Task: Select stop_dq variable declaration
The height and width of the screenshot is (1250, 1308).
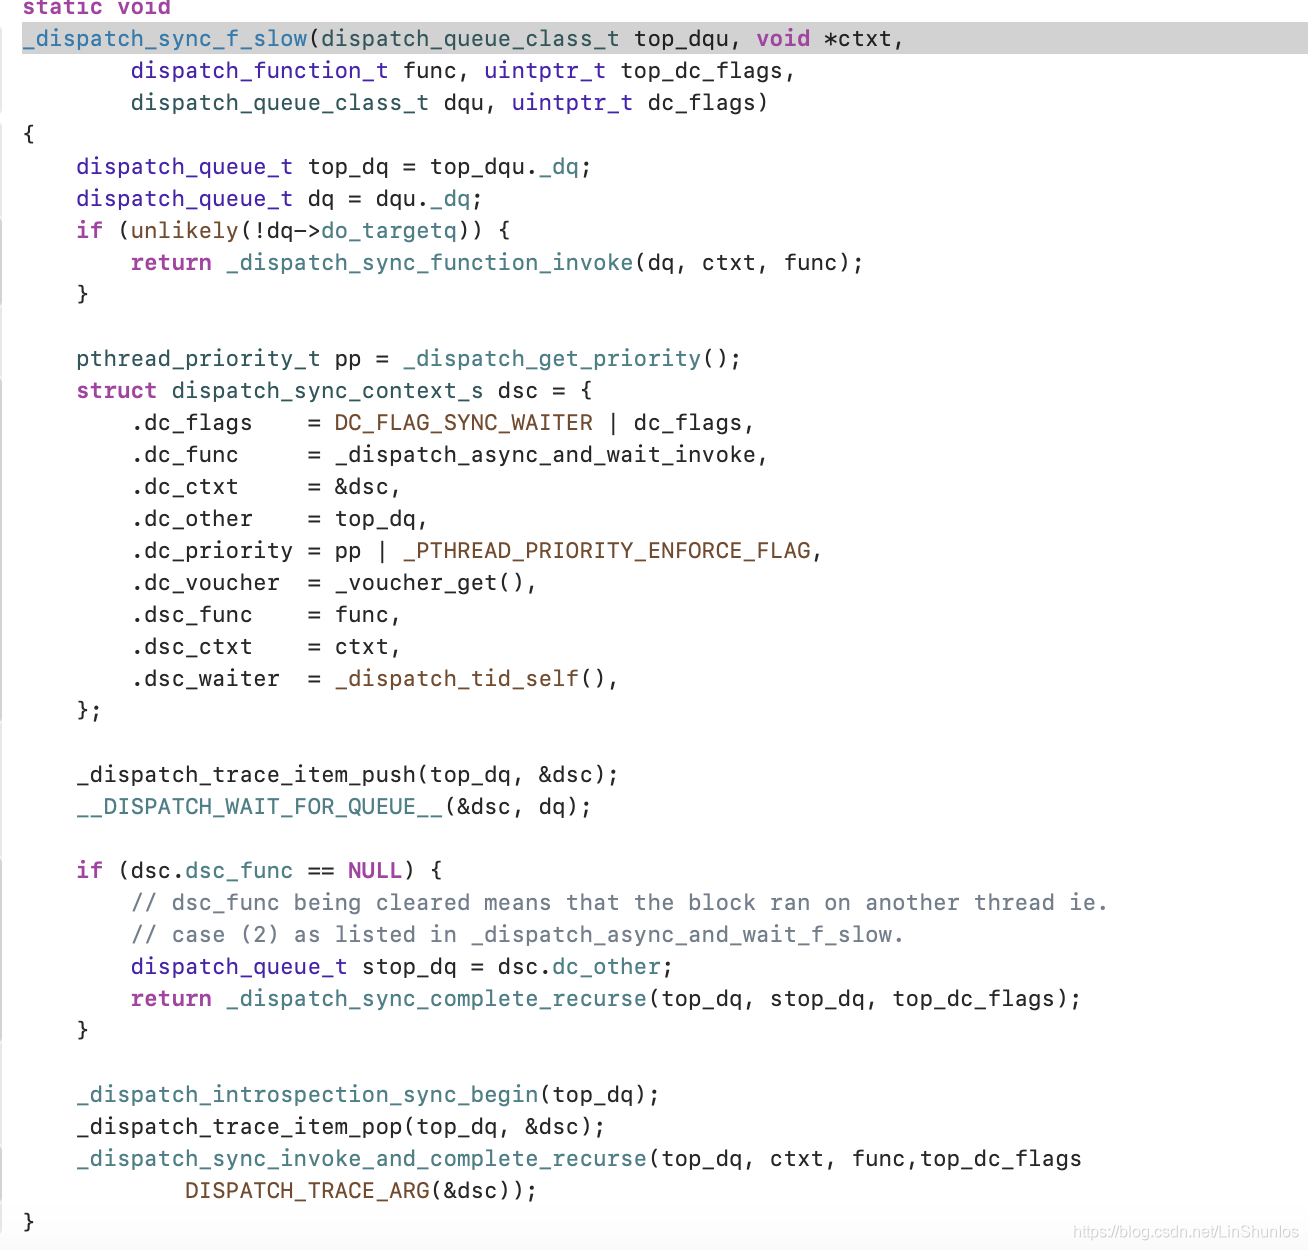Action: click(409, 967)
